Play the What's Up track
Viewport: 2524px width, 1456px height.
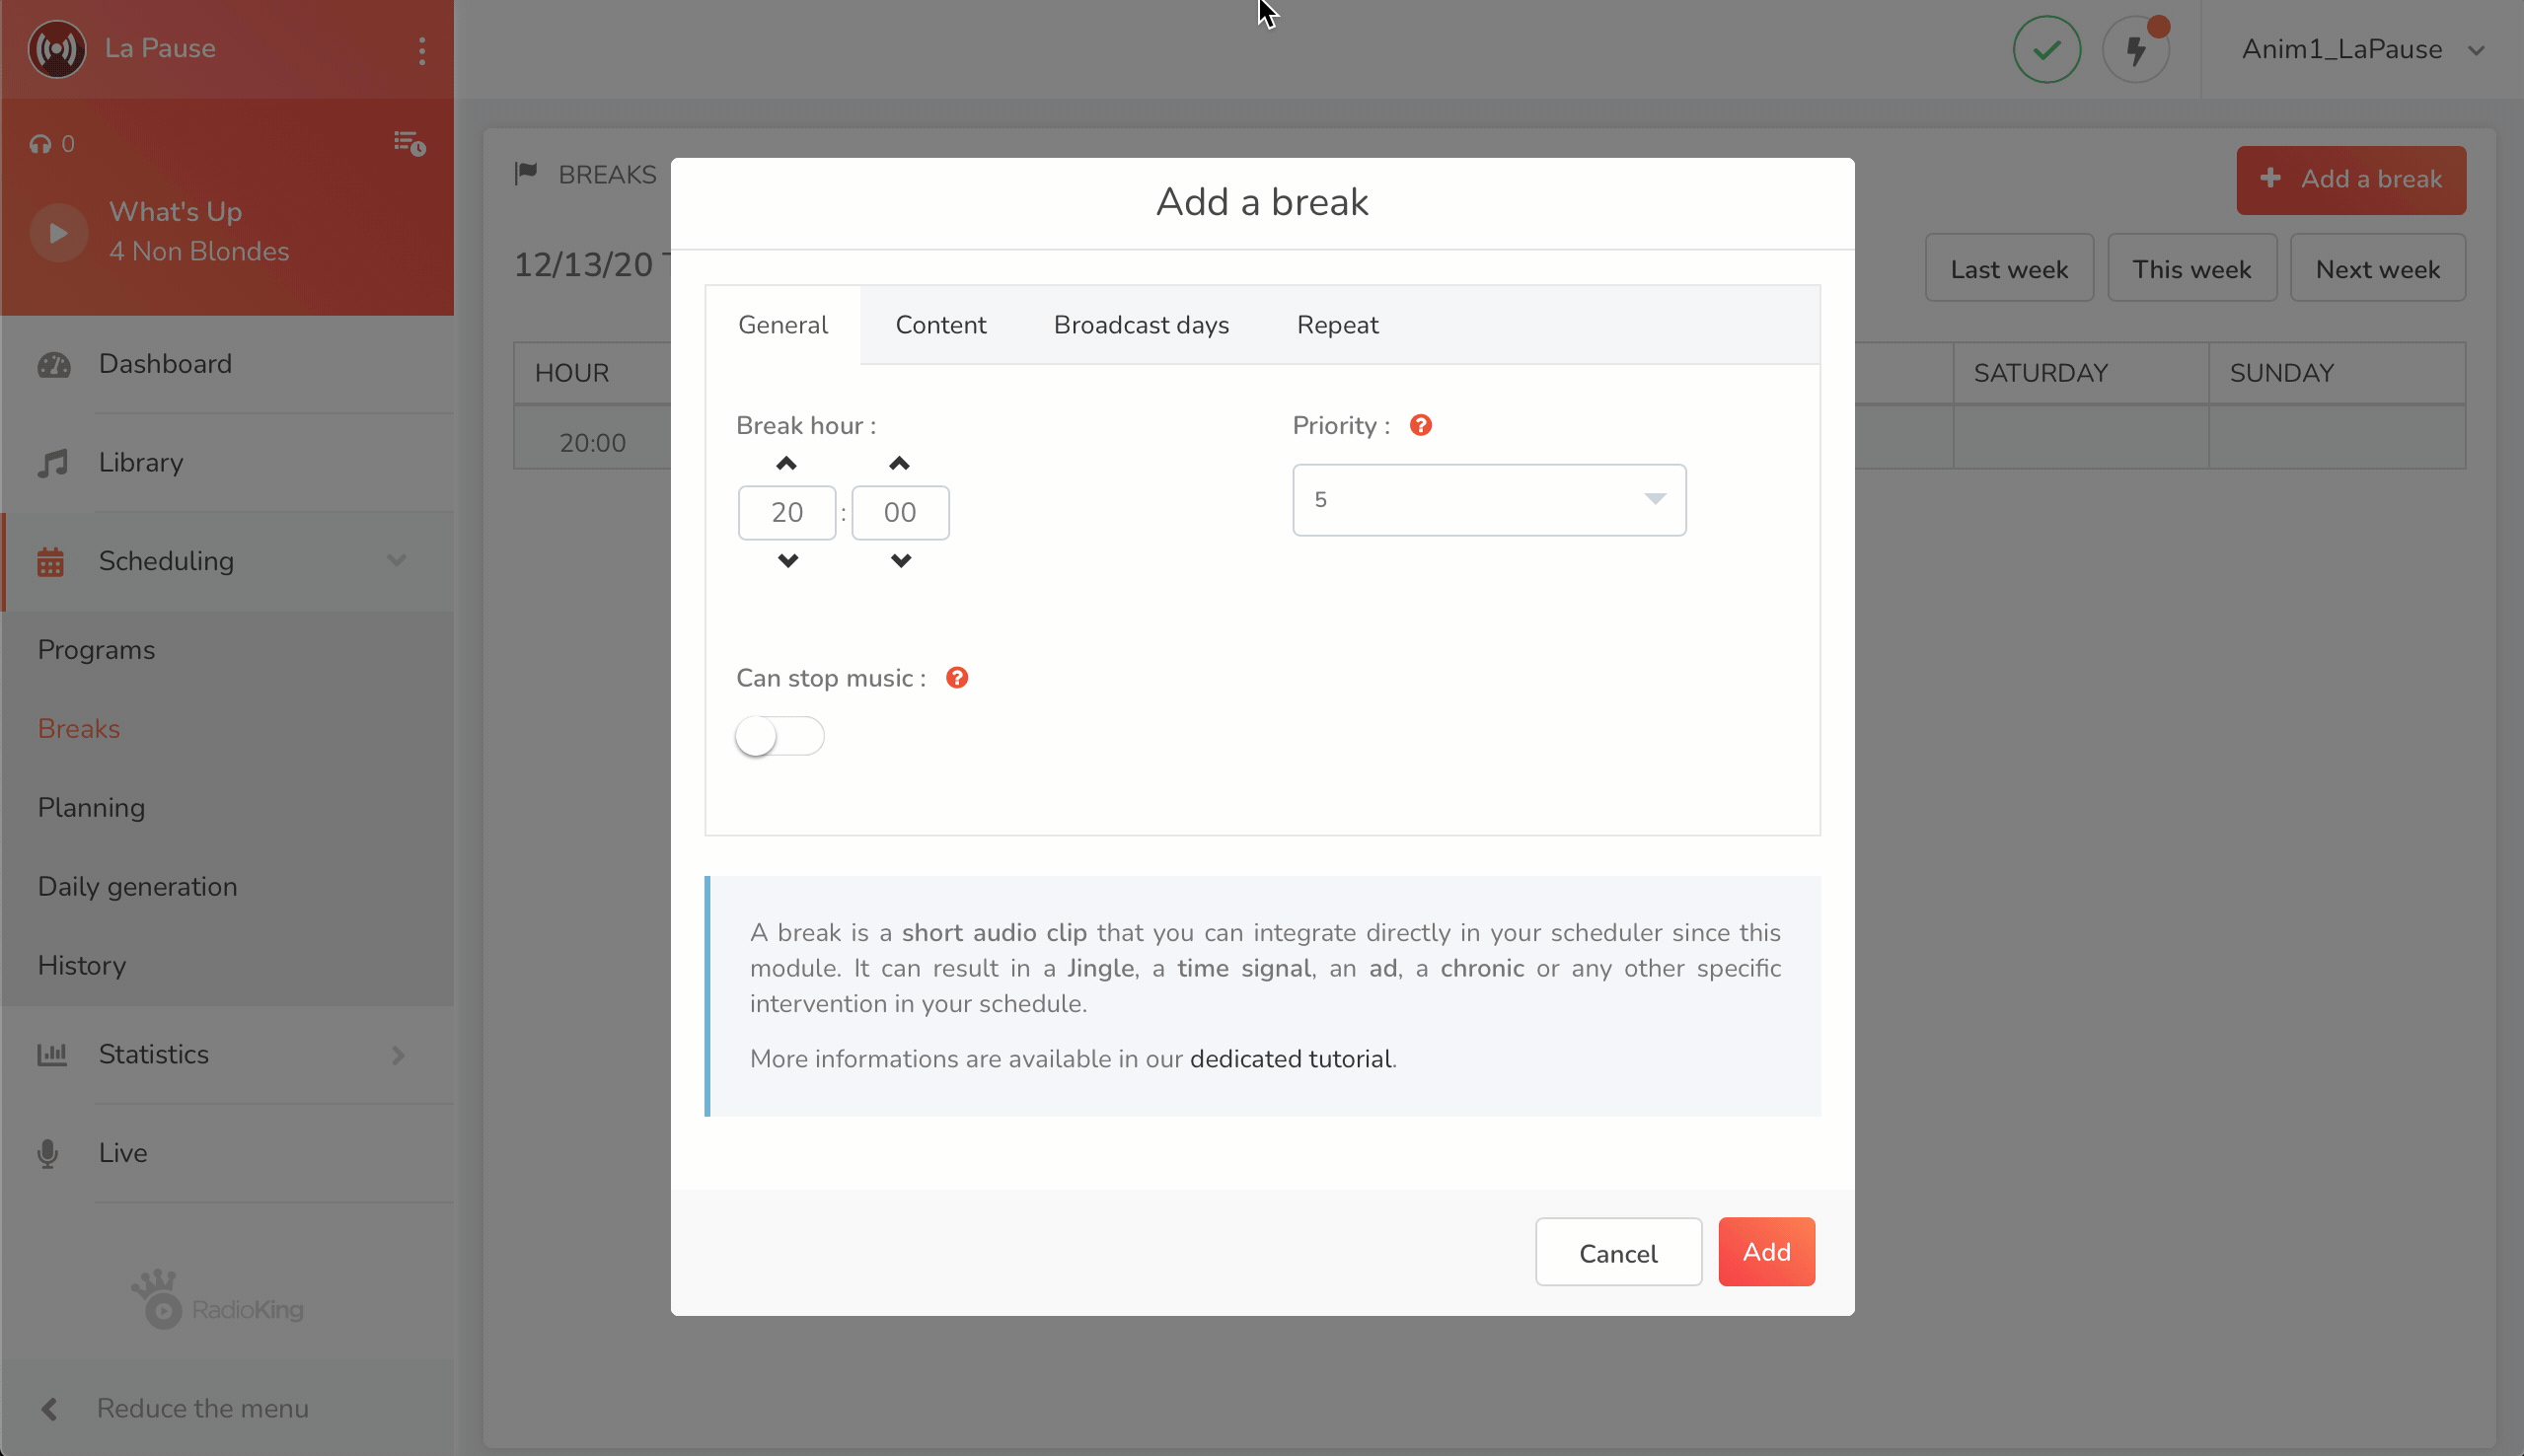point(59,232)
